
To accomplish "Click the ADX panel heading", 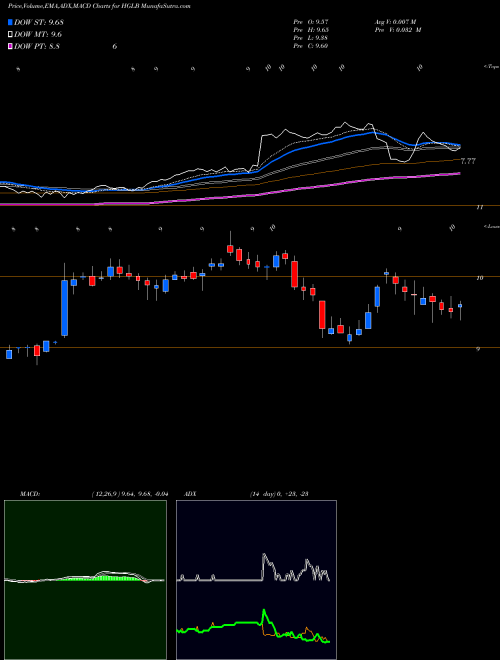I will click(190, 494).
